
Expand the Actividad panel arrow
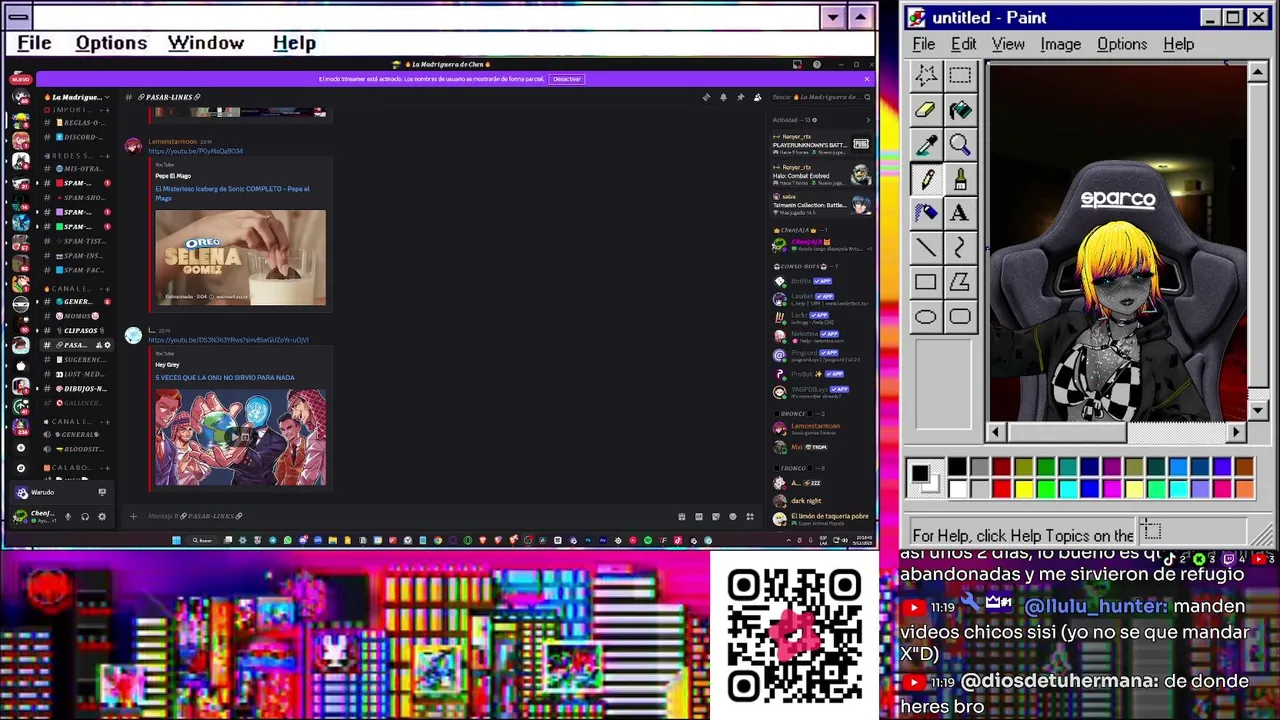click(x=867, y=120)
